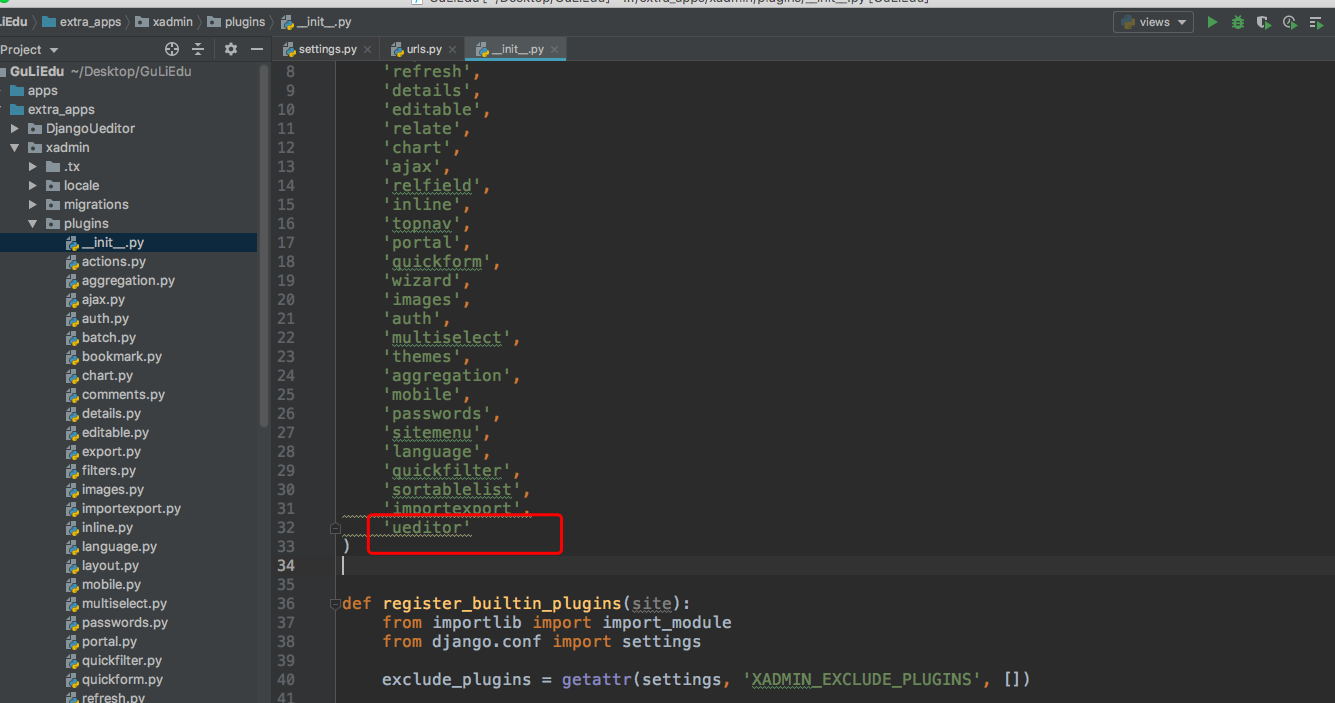Click the __init__.py breadcrumb
The height and width of the screenshot is (703, 1335).
316,21
